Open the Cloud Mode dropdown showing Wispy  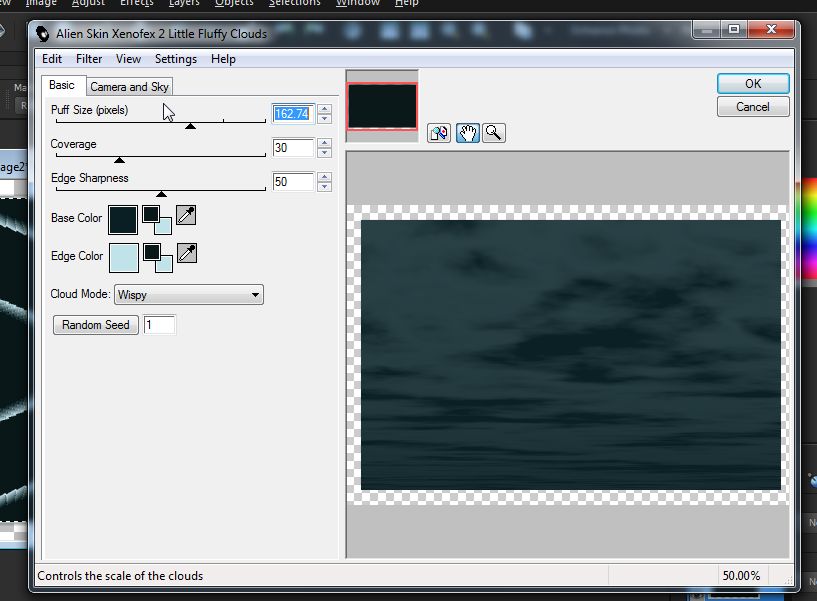(189, 295)
